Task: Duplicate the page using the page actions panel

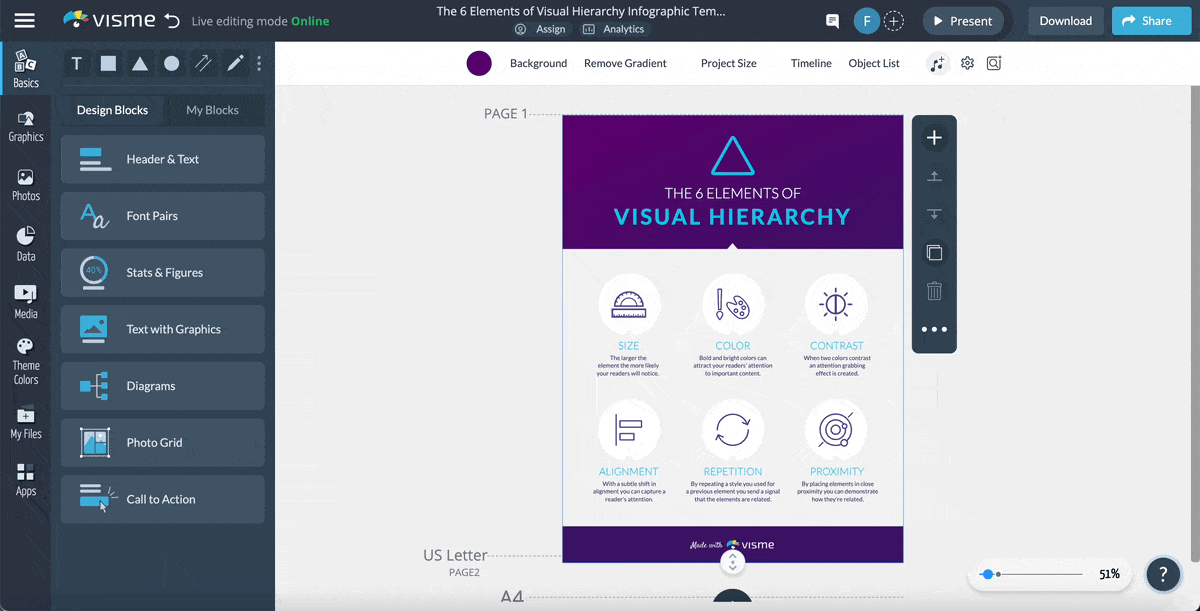Action: click(x=933, y=252)
